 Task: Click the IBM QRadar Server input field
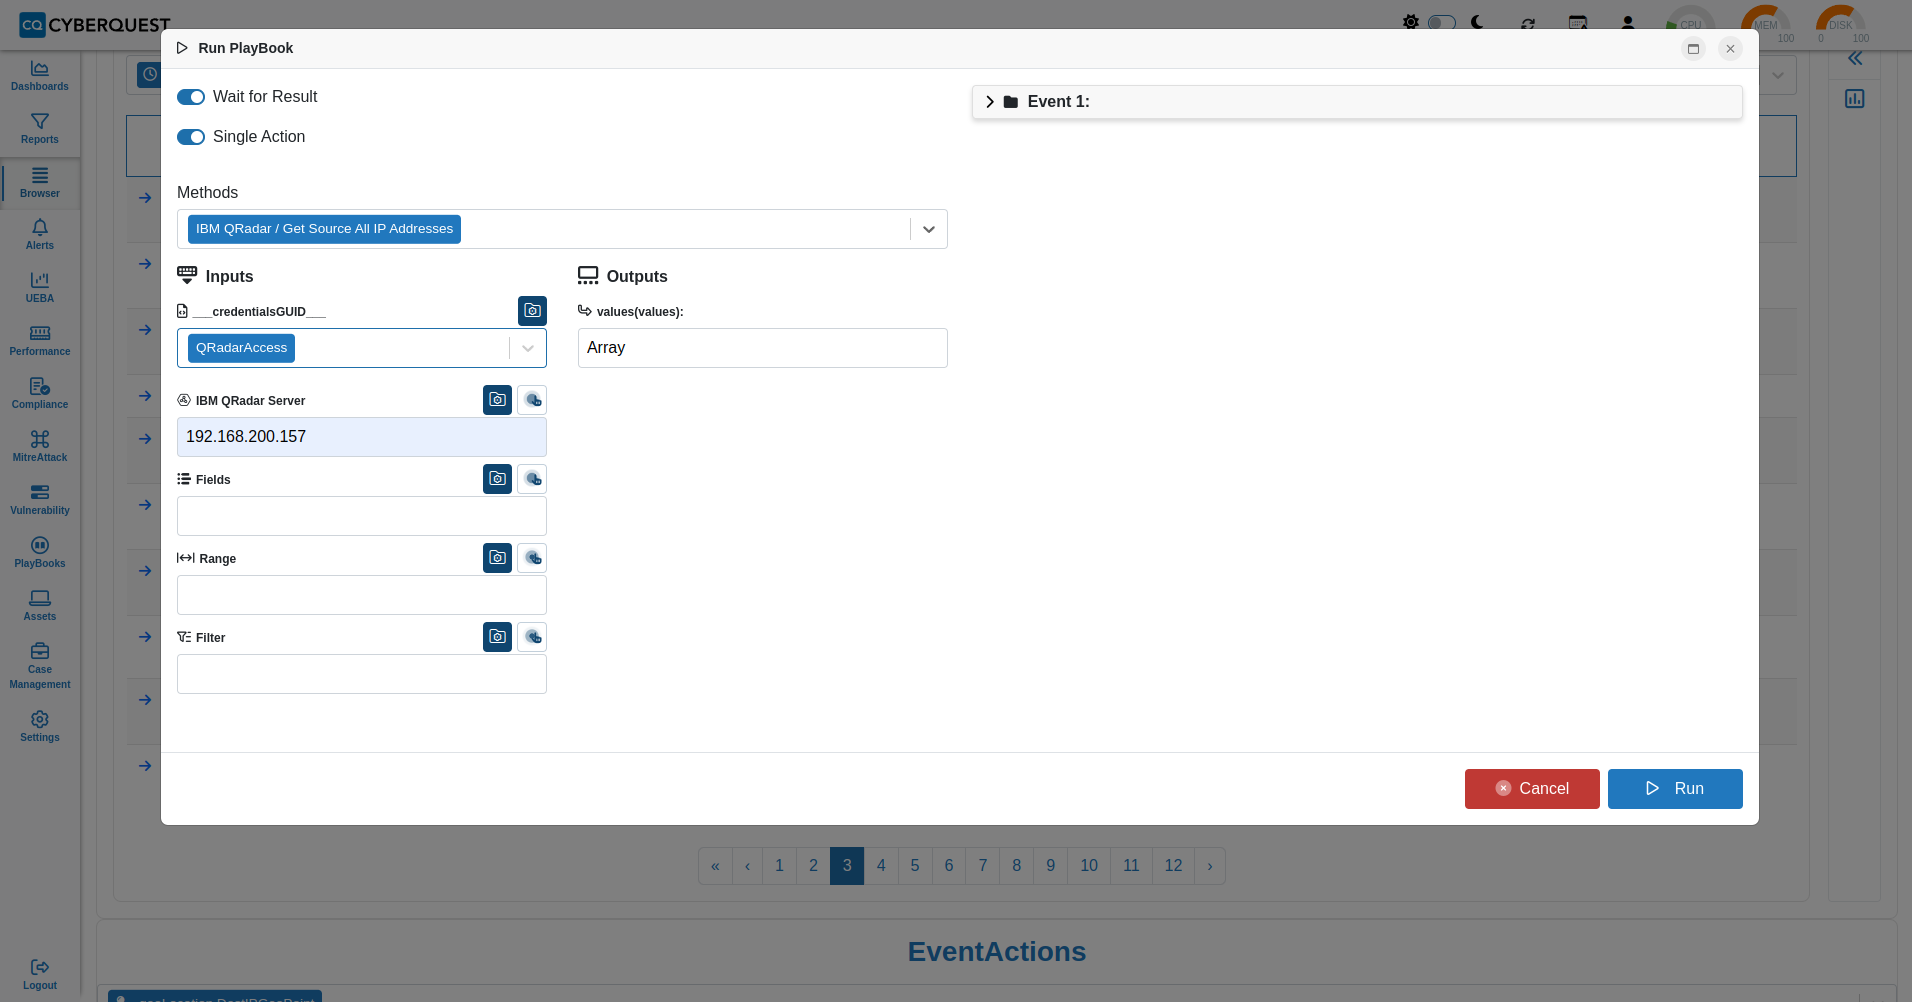click(x=362, y=437)
